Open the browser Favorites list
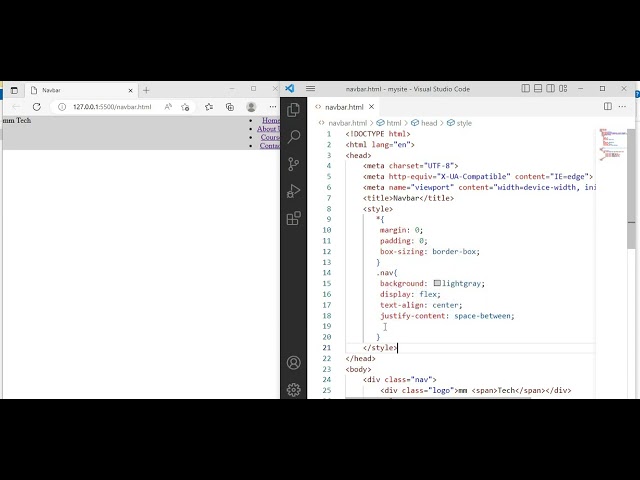The height and width of the screenshot is (480, 640). (x=209, y=107)
